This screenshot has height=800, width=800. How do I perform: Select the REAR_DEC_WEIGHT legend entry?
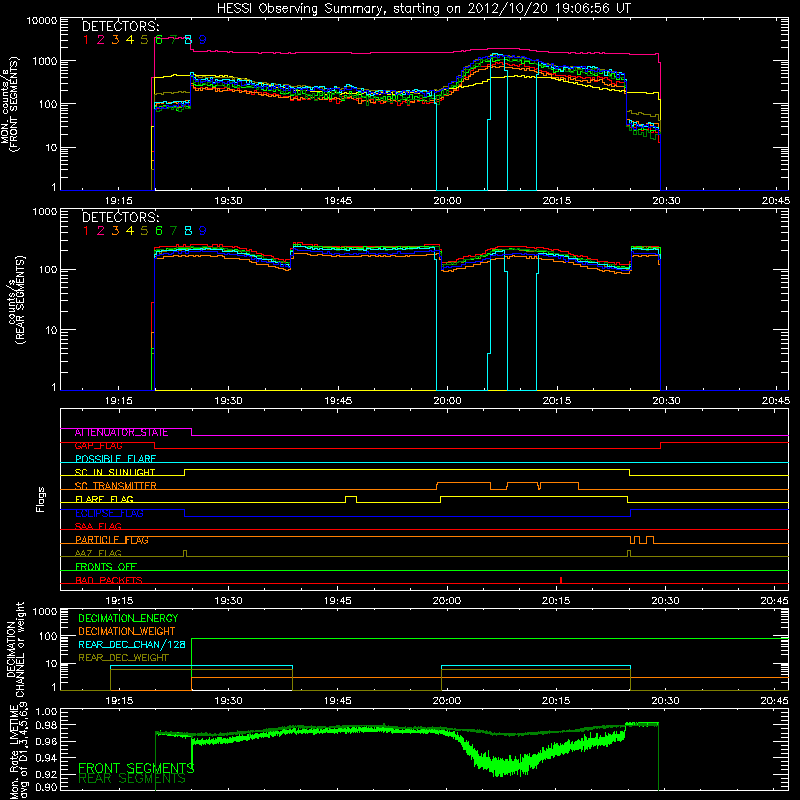pyautogui.click(x=123, y=658)
